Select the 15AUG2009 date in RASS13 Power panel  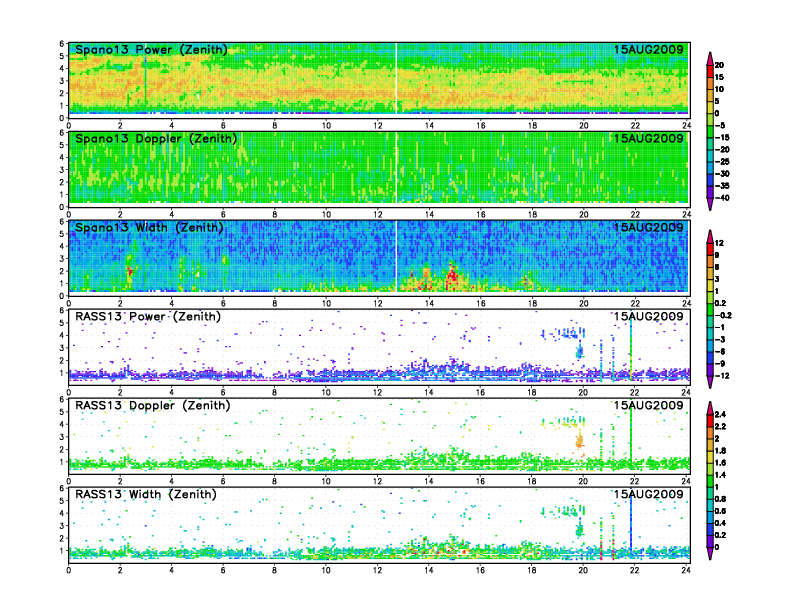coord(648,317)
